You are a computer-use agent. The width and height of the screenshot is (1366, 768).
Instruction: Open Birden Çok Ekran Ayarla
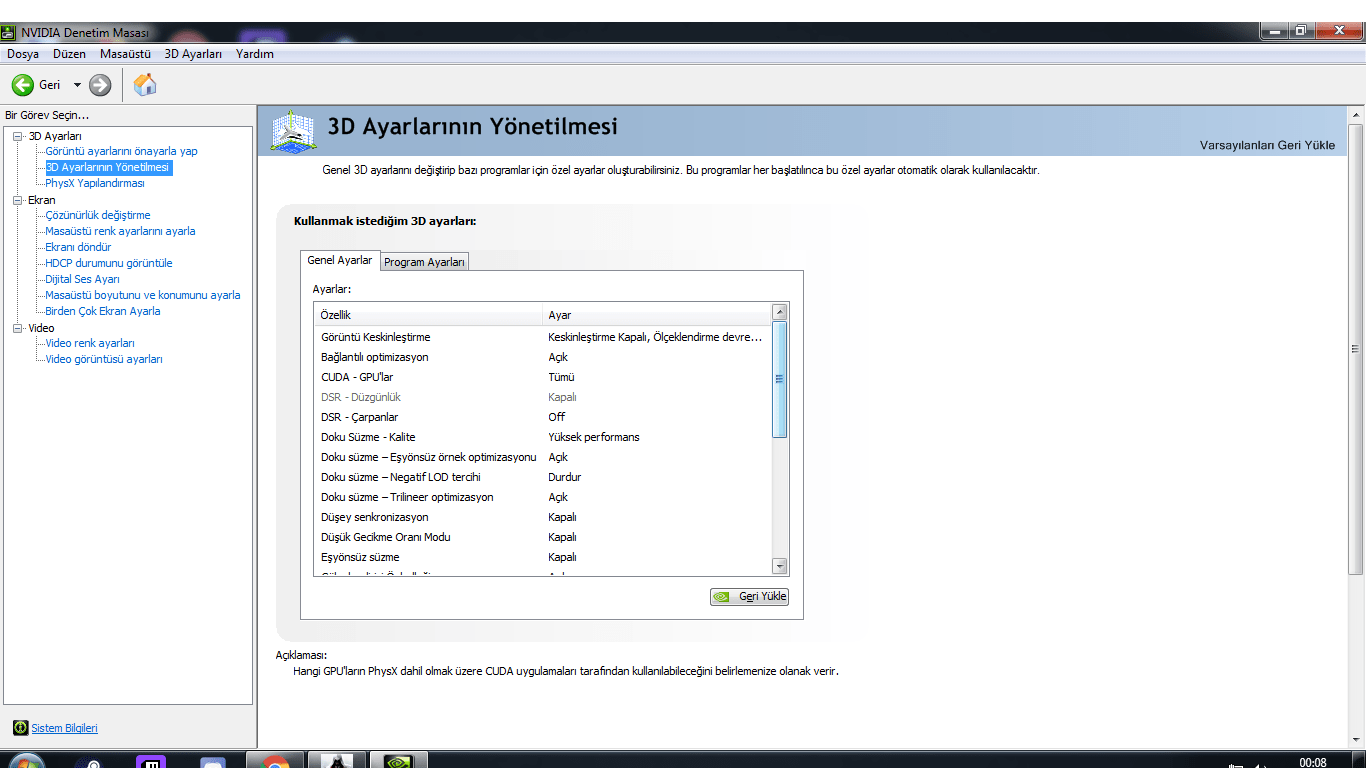point(103,311)
